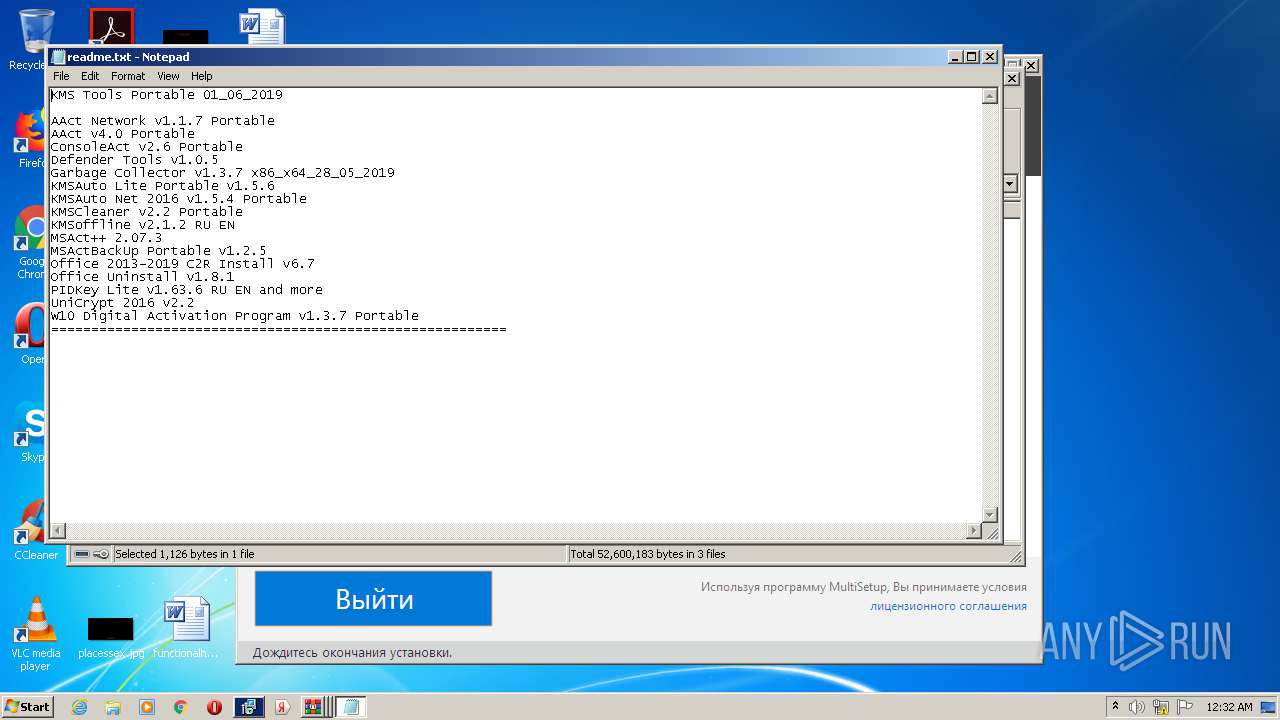Click the dropdown arrow in the window behind Notepad
Screen dimensions: 1280x720
click(x=1010, y=184)
